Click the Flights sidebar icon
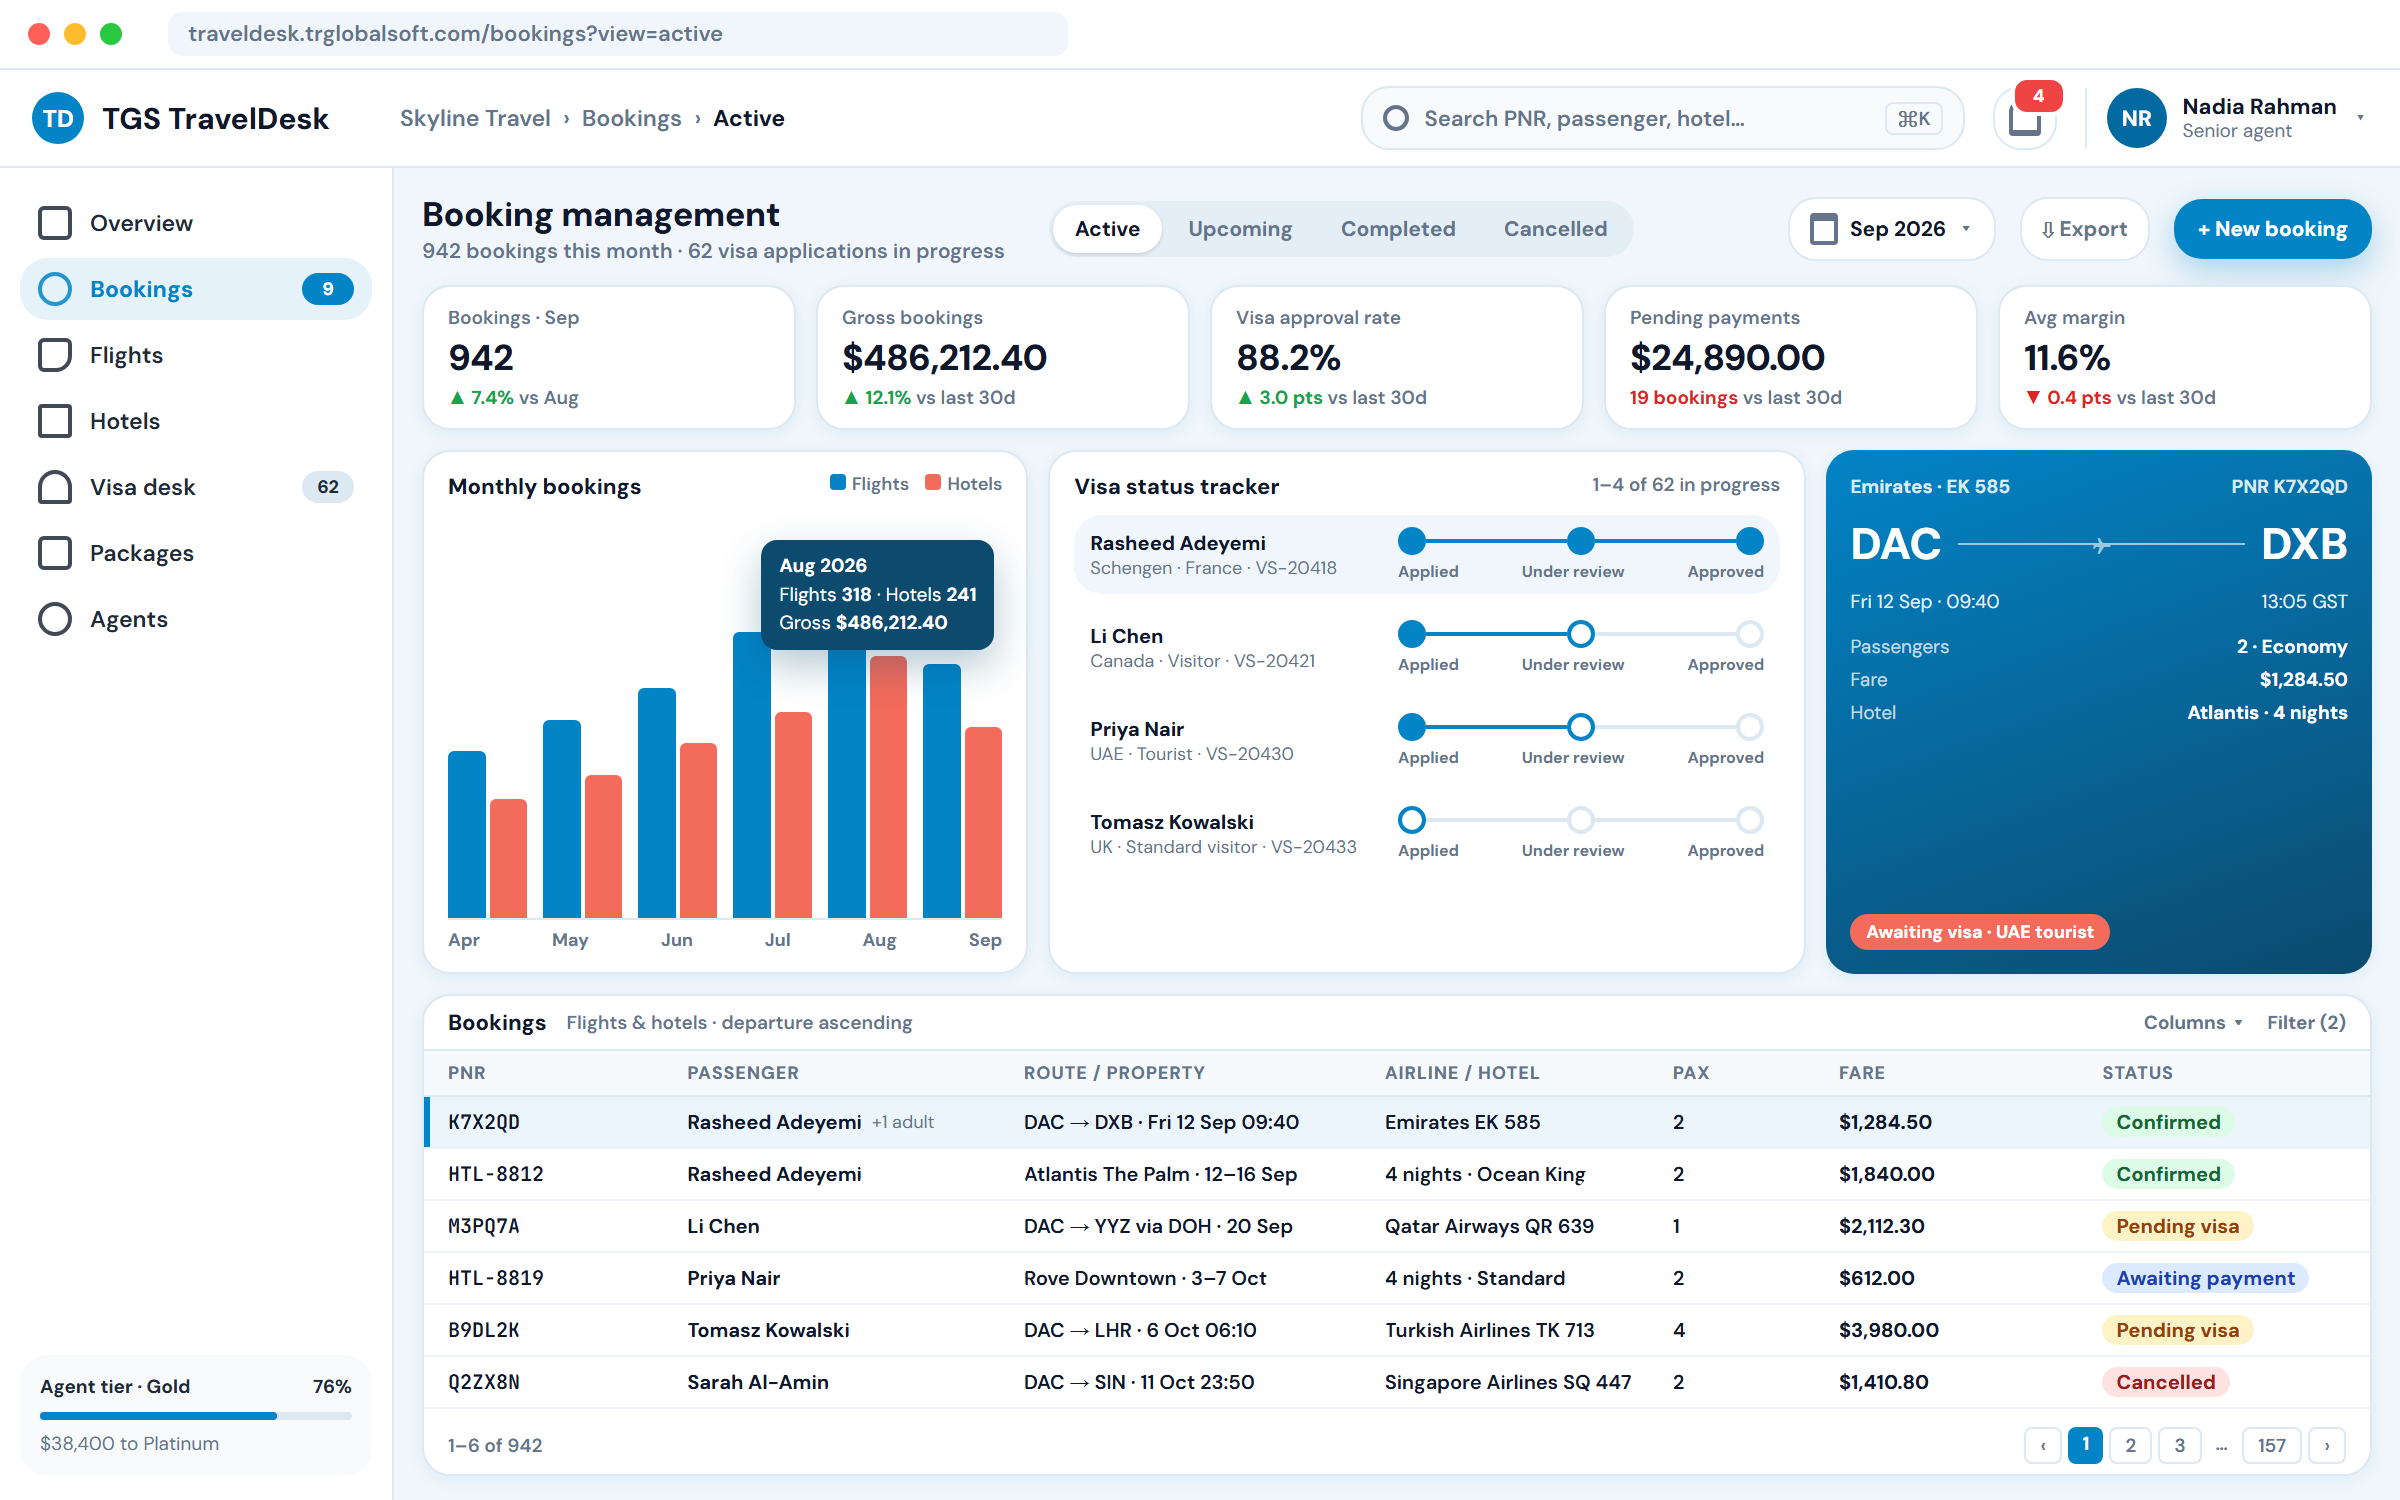Image resolution: width=2400 pixels, height=1500 pixels. [55, 355]
